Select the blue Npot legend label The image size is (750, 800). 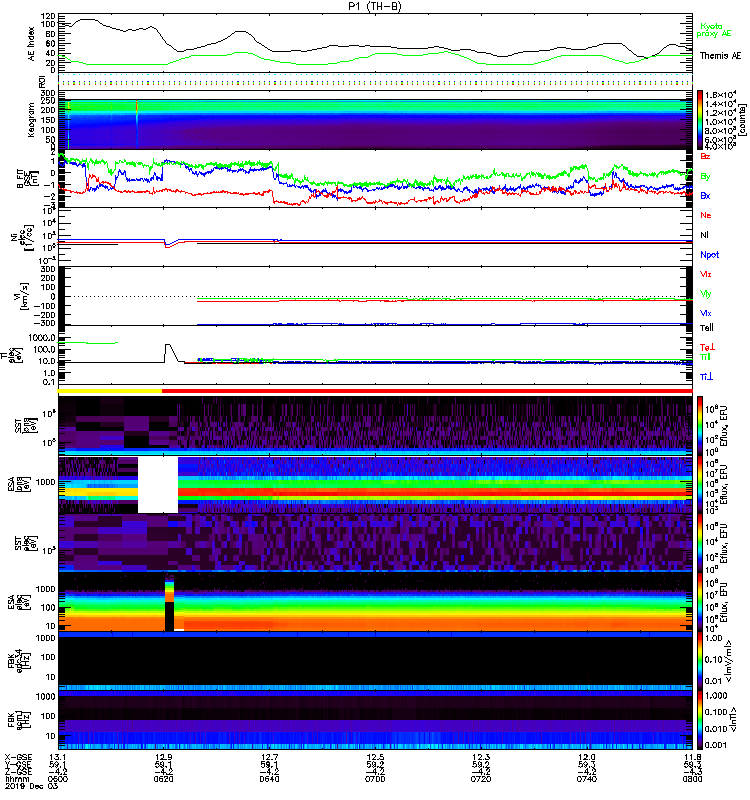tap(710, 255)
